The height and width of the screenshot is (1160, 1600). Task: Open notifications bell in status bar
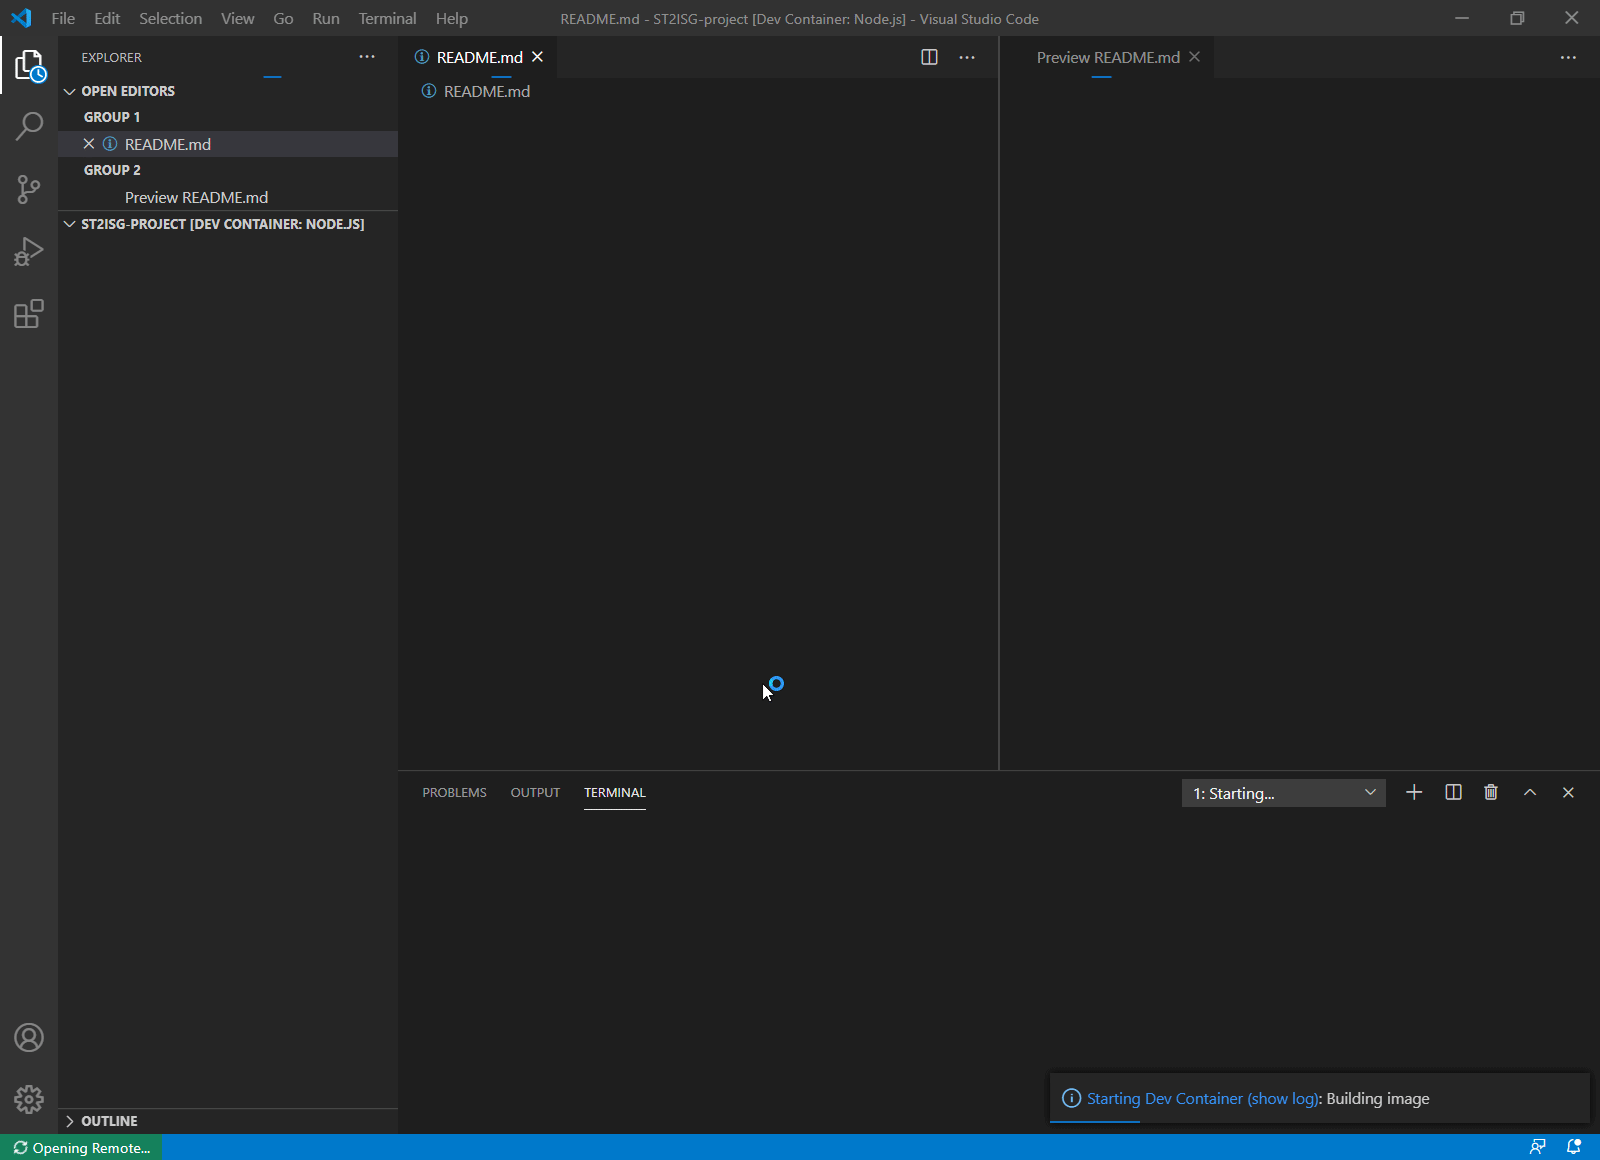pos(1574,1147)
